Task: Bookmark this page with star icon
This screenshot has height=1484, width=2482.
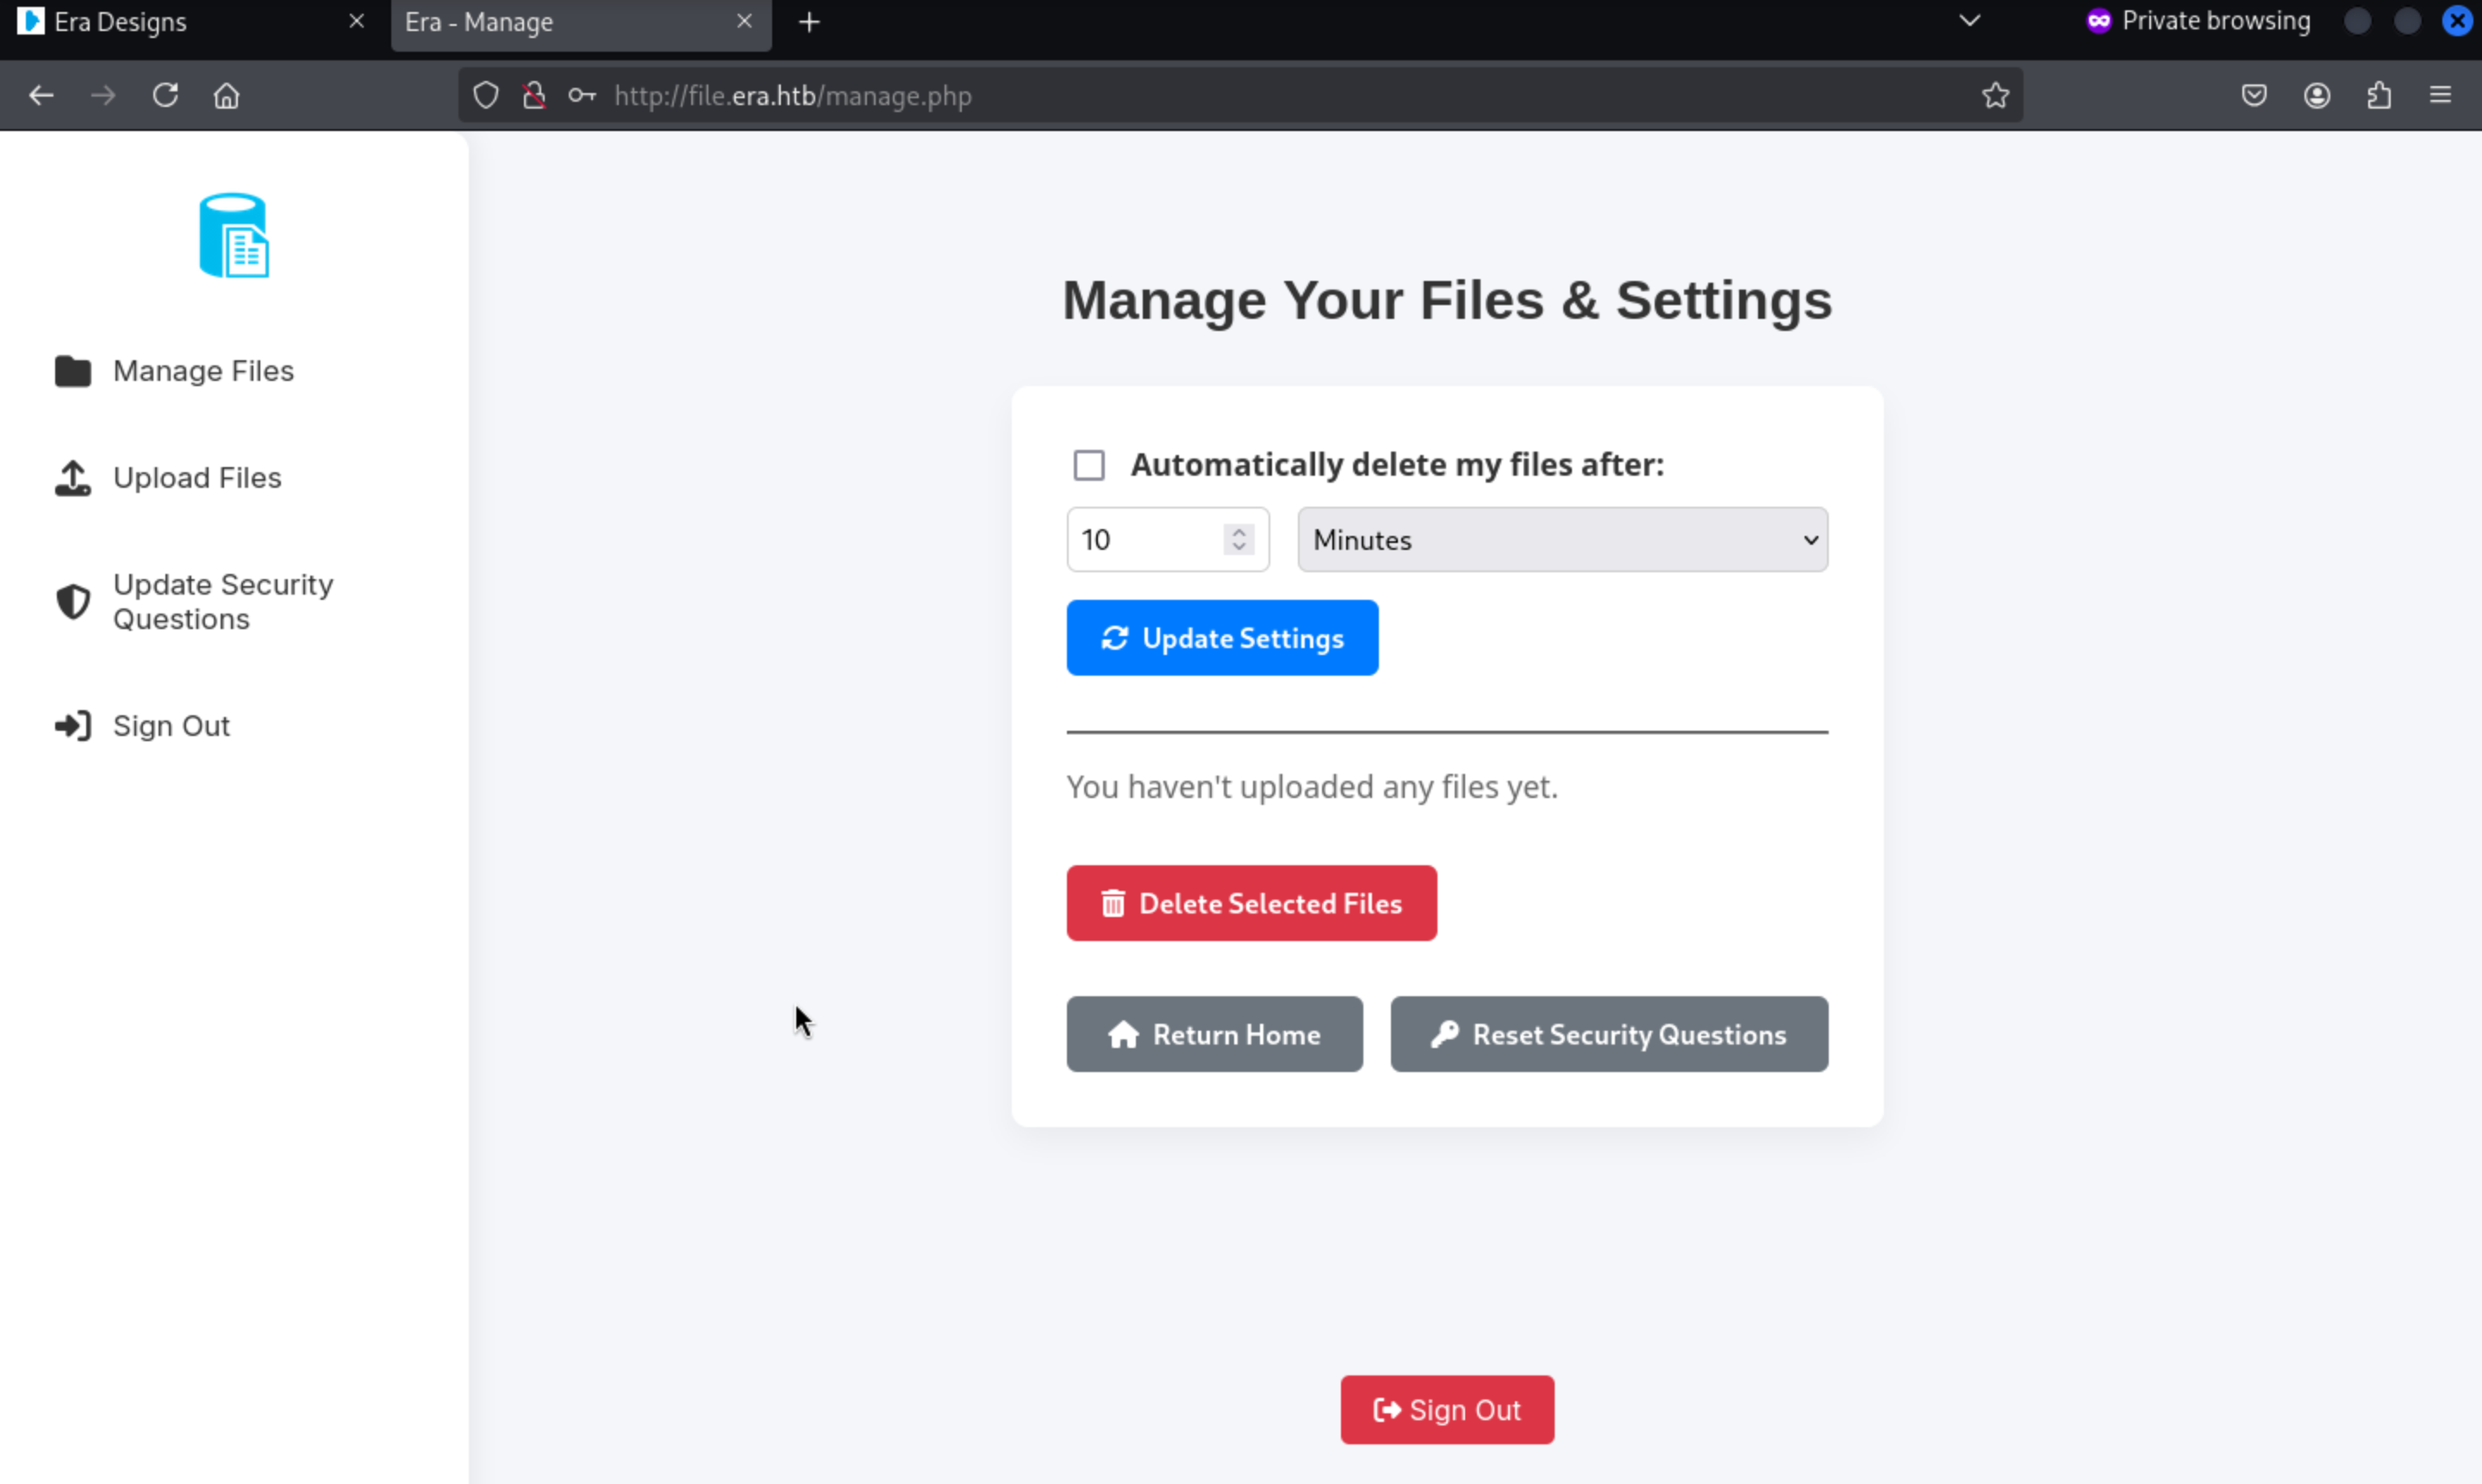Action: [x=1995, y=96]
